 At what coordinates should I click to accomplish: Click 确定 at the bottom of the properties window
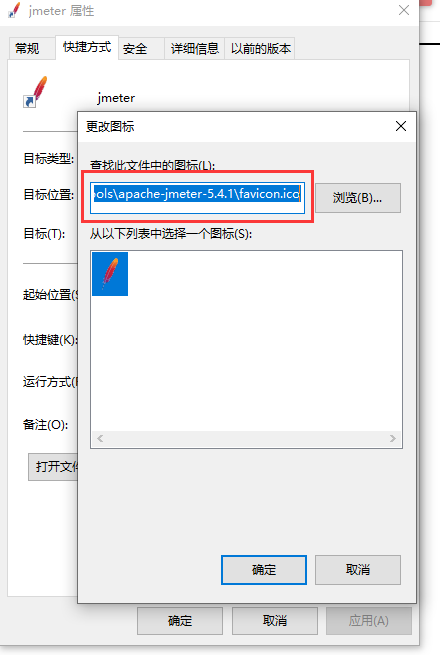pos(180,621)
